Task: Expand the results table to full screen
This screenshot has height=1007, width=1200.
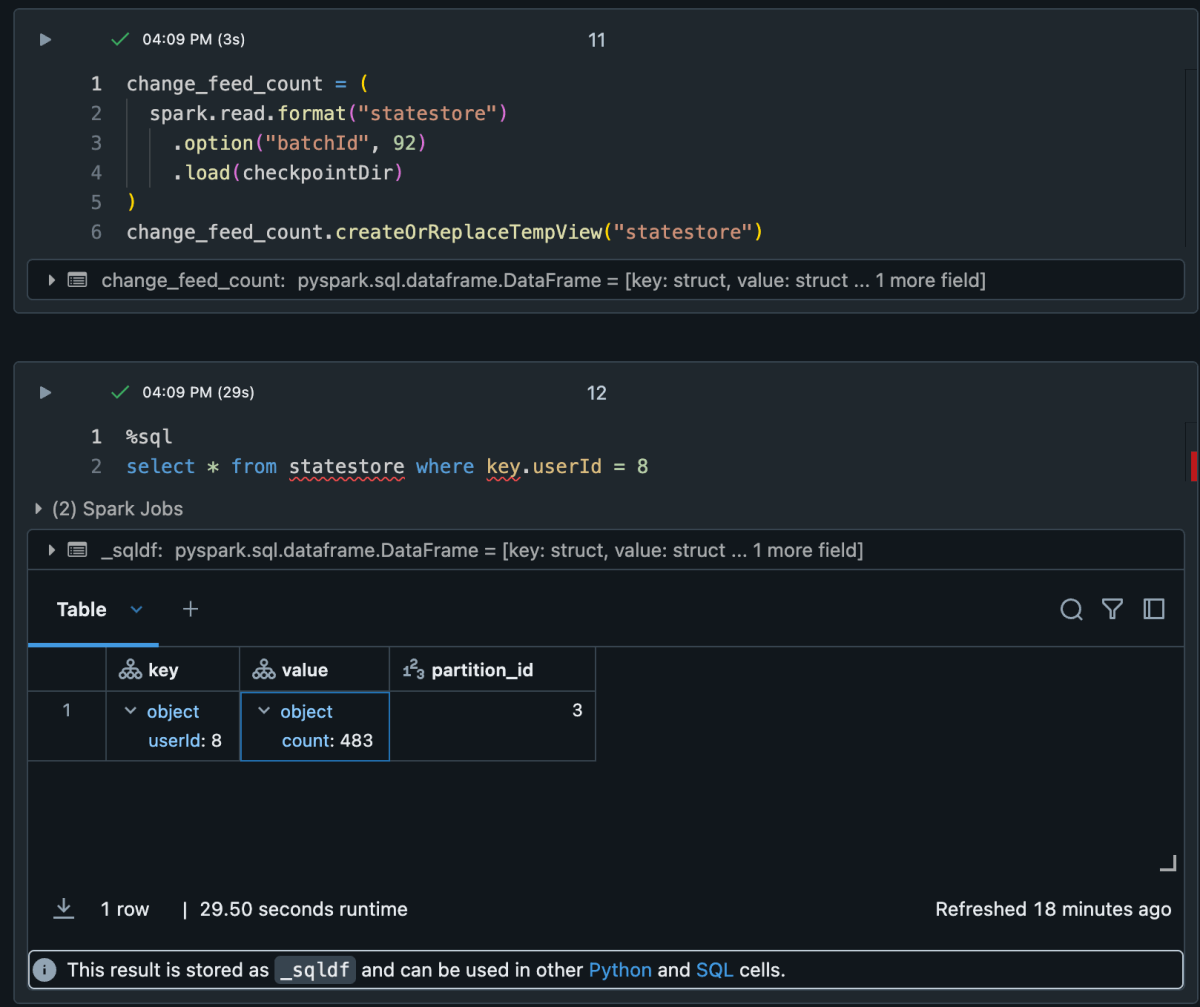Action: 1154,609
